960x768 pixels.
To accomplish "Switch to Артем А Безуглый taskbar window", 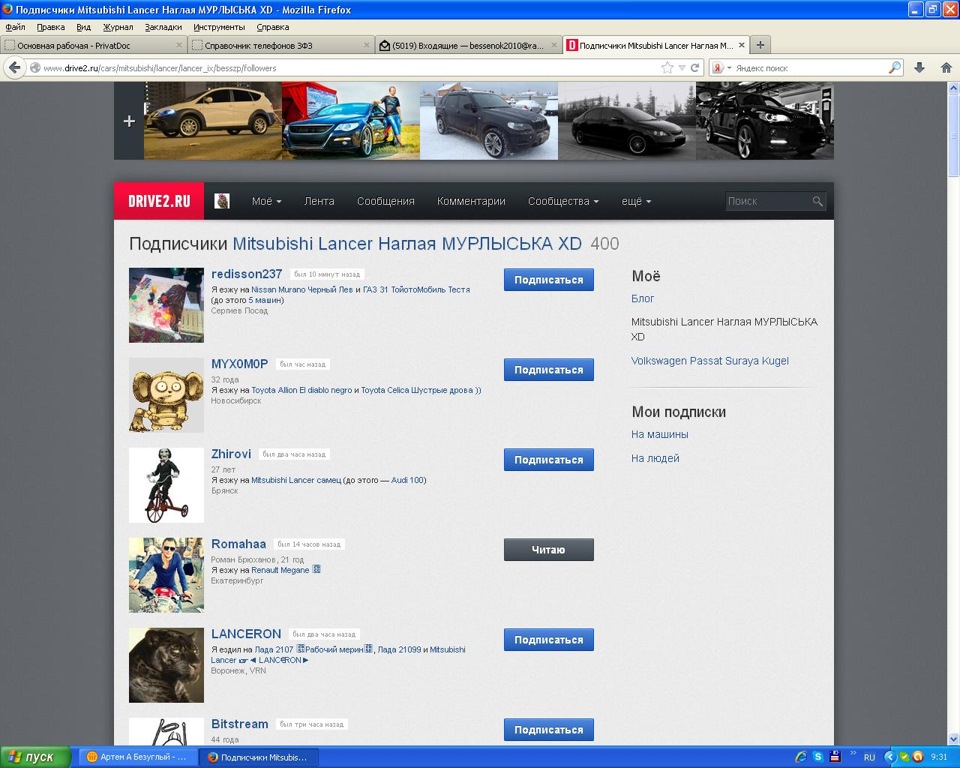I will [x=137, y=757].
